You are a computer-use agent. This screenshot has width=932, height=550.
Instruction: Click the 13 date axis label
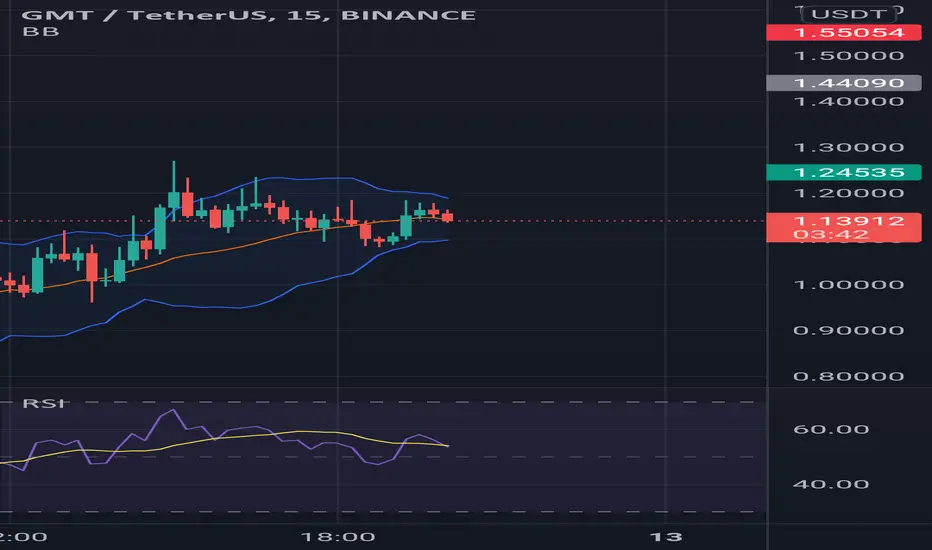(666, 538)
